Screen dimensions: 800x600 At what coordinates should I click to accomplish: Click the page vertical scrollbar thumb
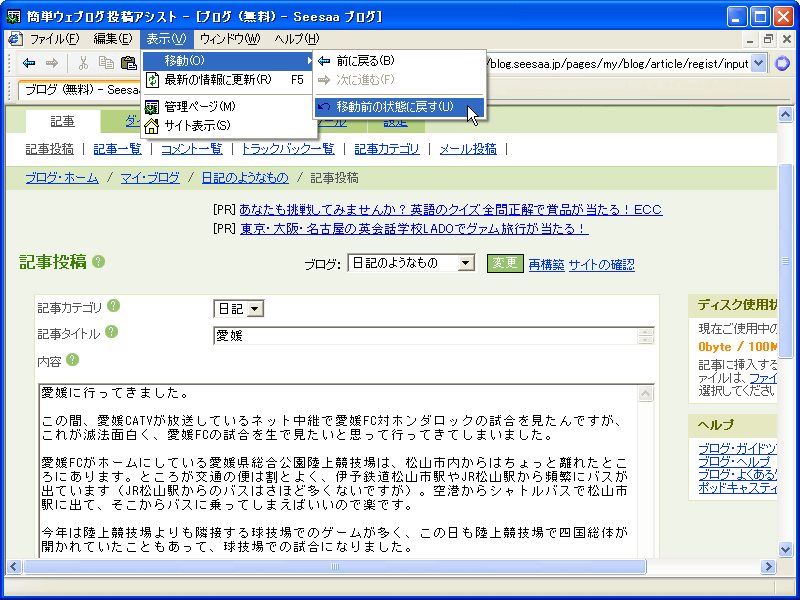pos(785,261)
